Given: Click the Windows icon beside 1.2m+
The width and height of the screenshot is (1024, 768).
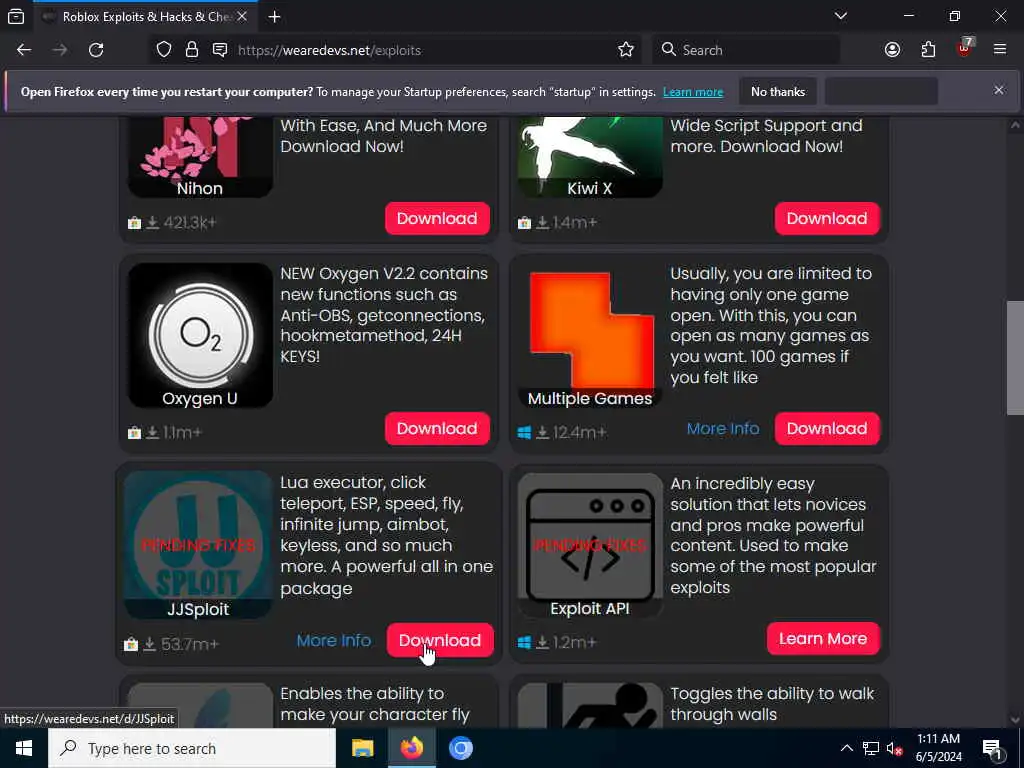Looking at the screenshot, I should coord(524,643).
